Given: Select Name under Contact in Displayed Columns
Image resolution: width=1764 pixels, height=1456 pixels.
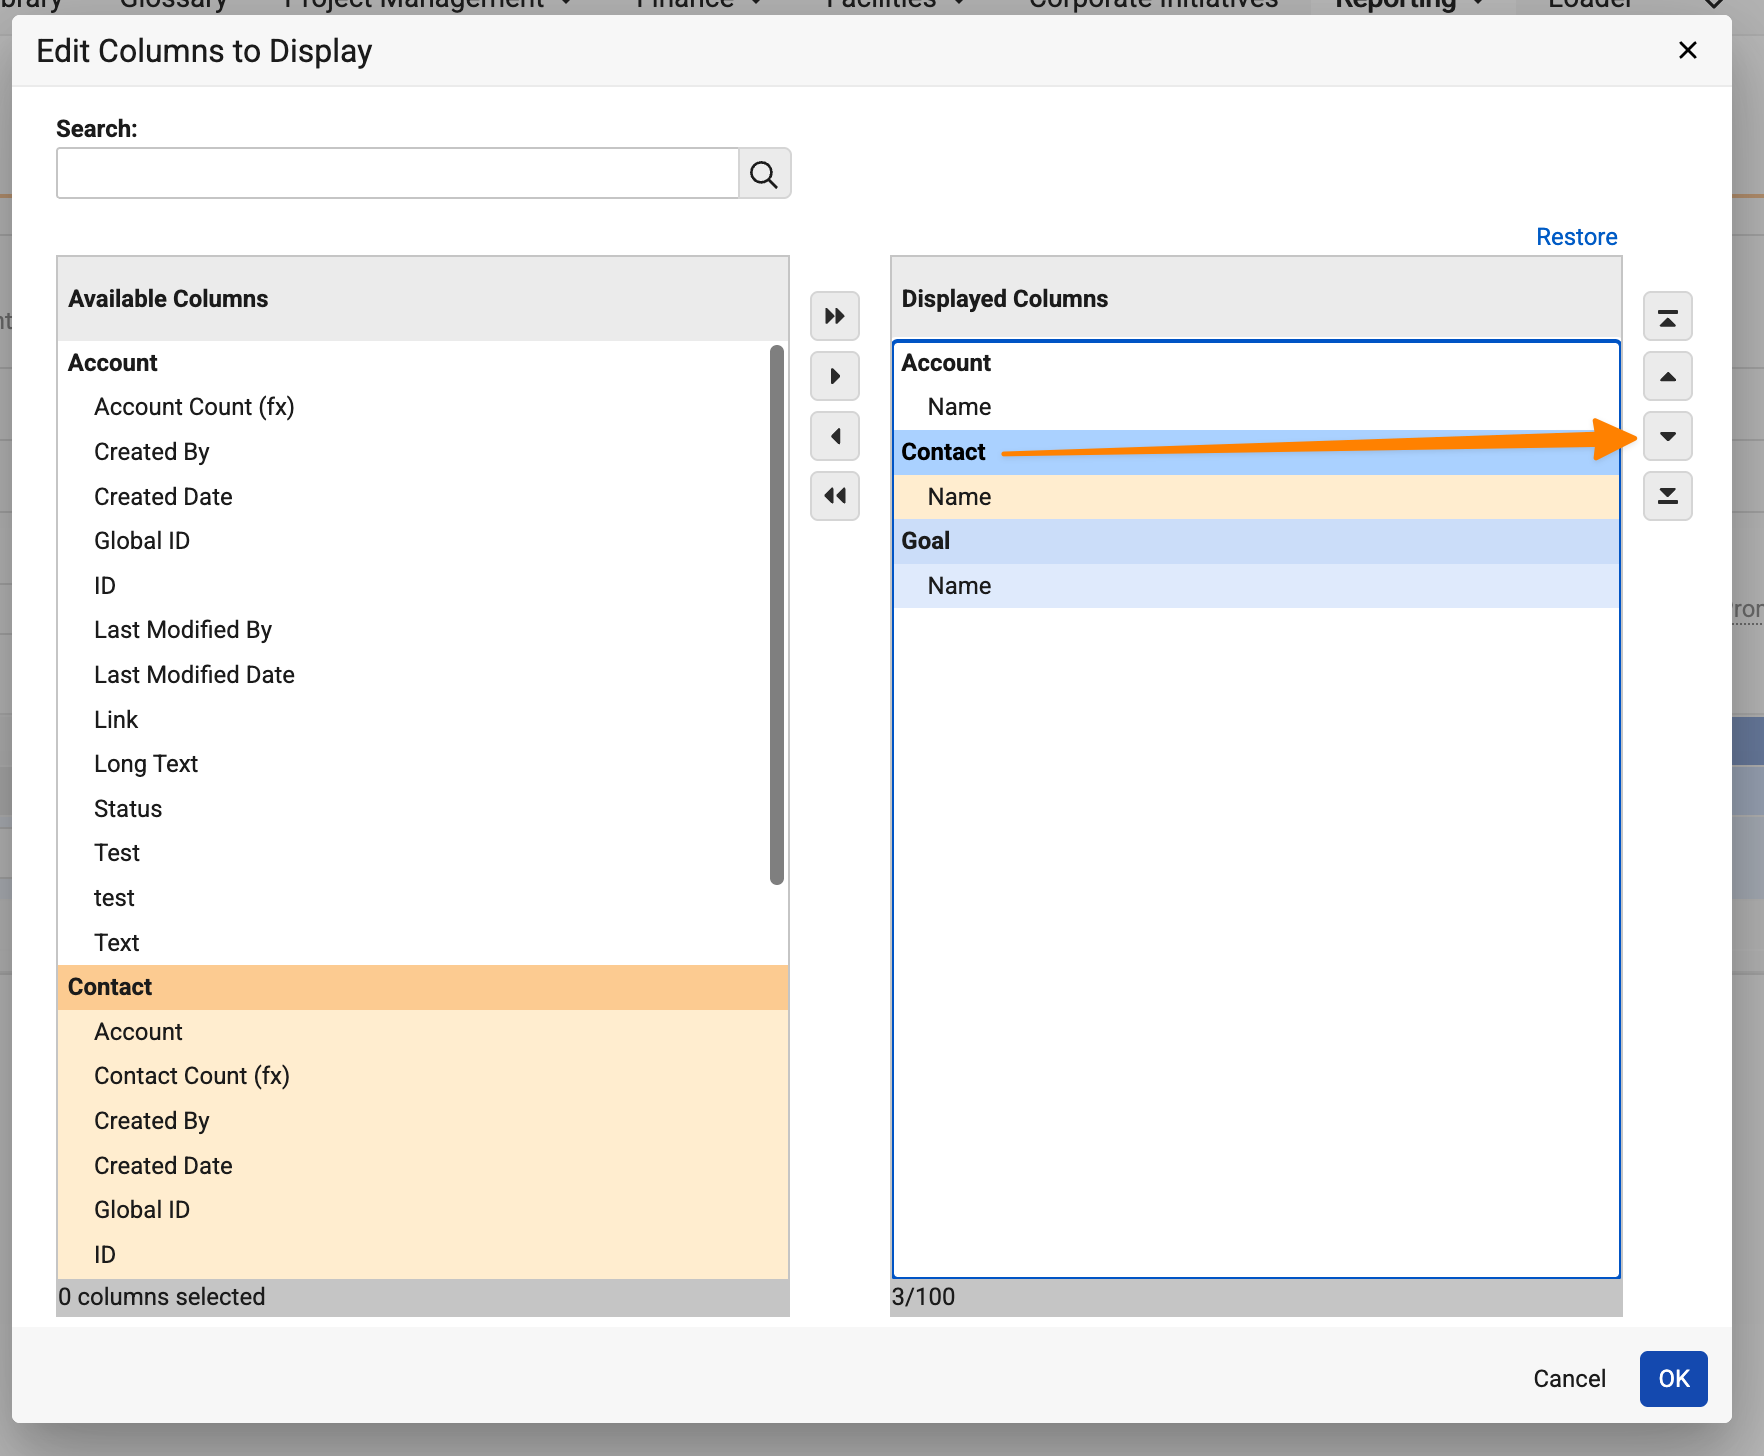Looking at the screenshot, I should 1256,497.
